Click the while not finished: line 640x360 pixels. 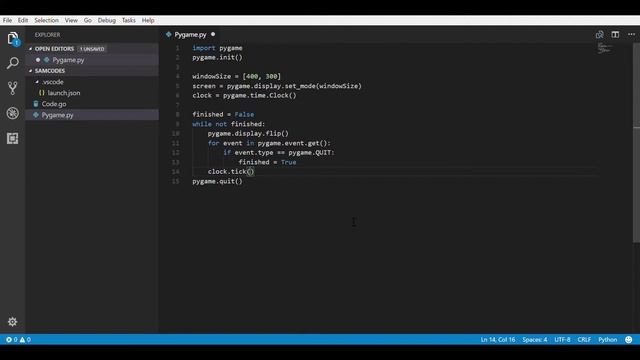point(229,124)
